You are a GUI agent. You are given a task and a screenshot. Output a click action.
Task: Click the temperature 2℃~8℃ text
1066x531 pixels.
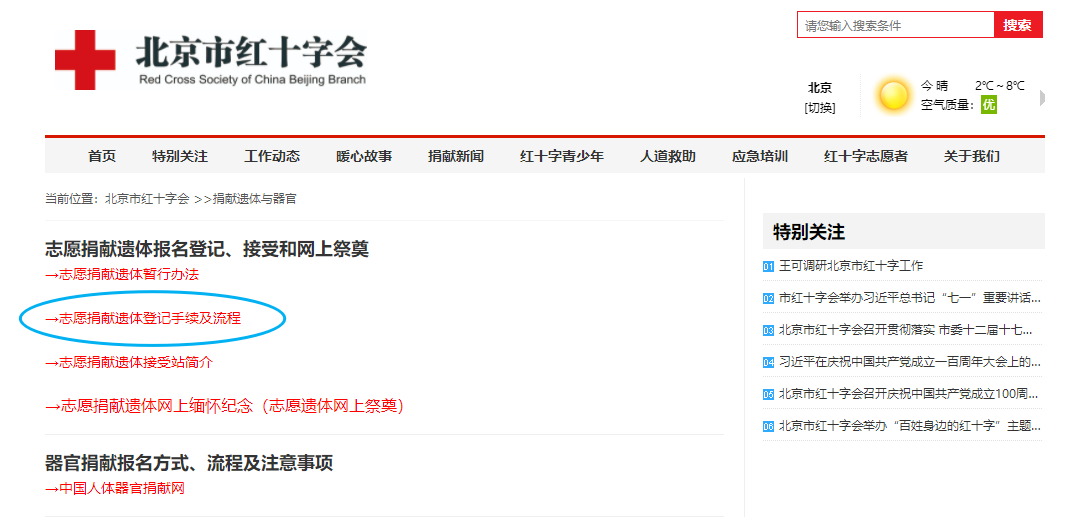pyautogui.click(x=999, y=86)
